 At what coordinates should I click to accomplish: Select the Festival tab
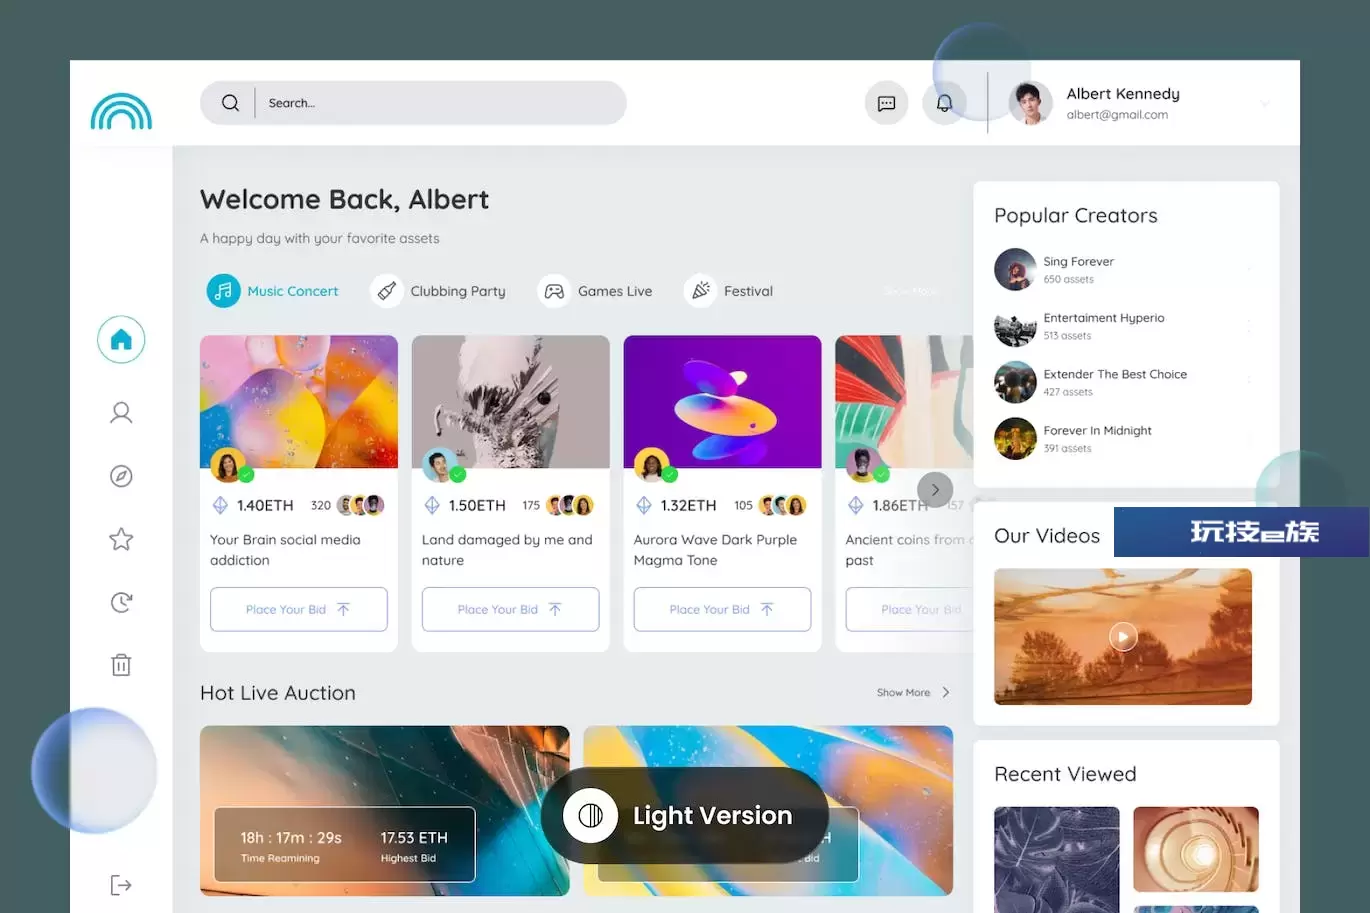tap(729, 291)
